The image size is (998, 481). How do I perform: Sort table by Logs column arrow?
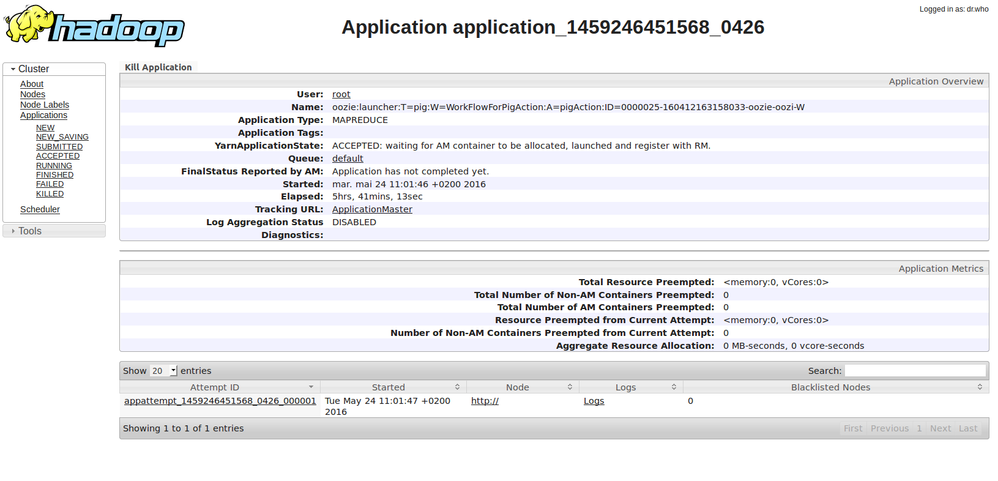[x=674, y=387]
